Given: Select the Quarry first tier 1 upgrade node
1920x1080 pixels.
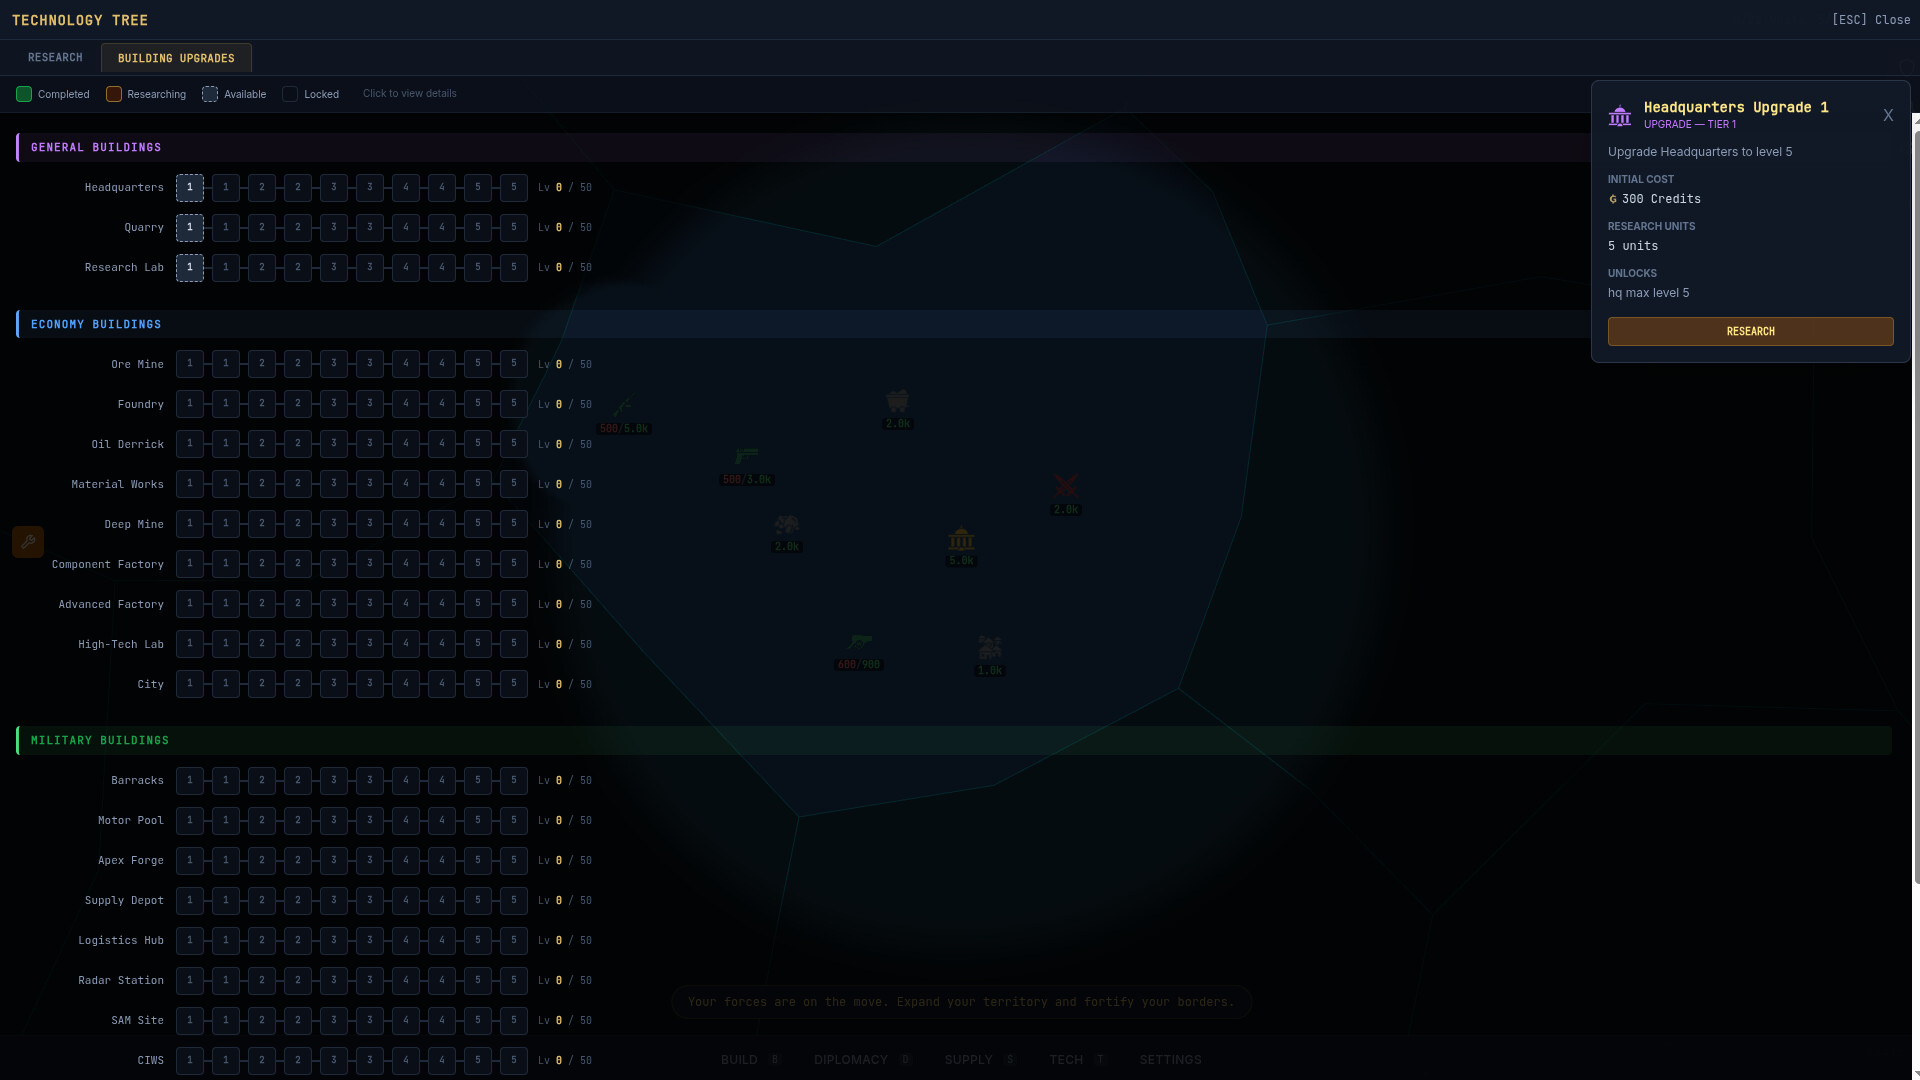Looking at the screenshot, I should coord(190,228).
